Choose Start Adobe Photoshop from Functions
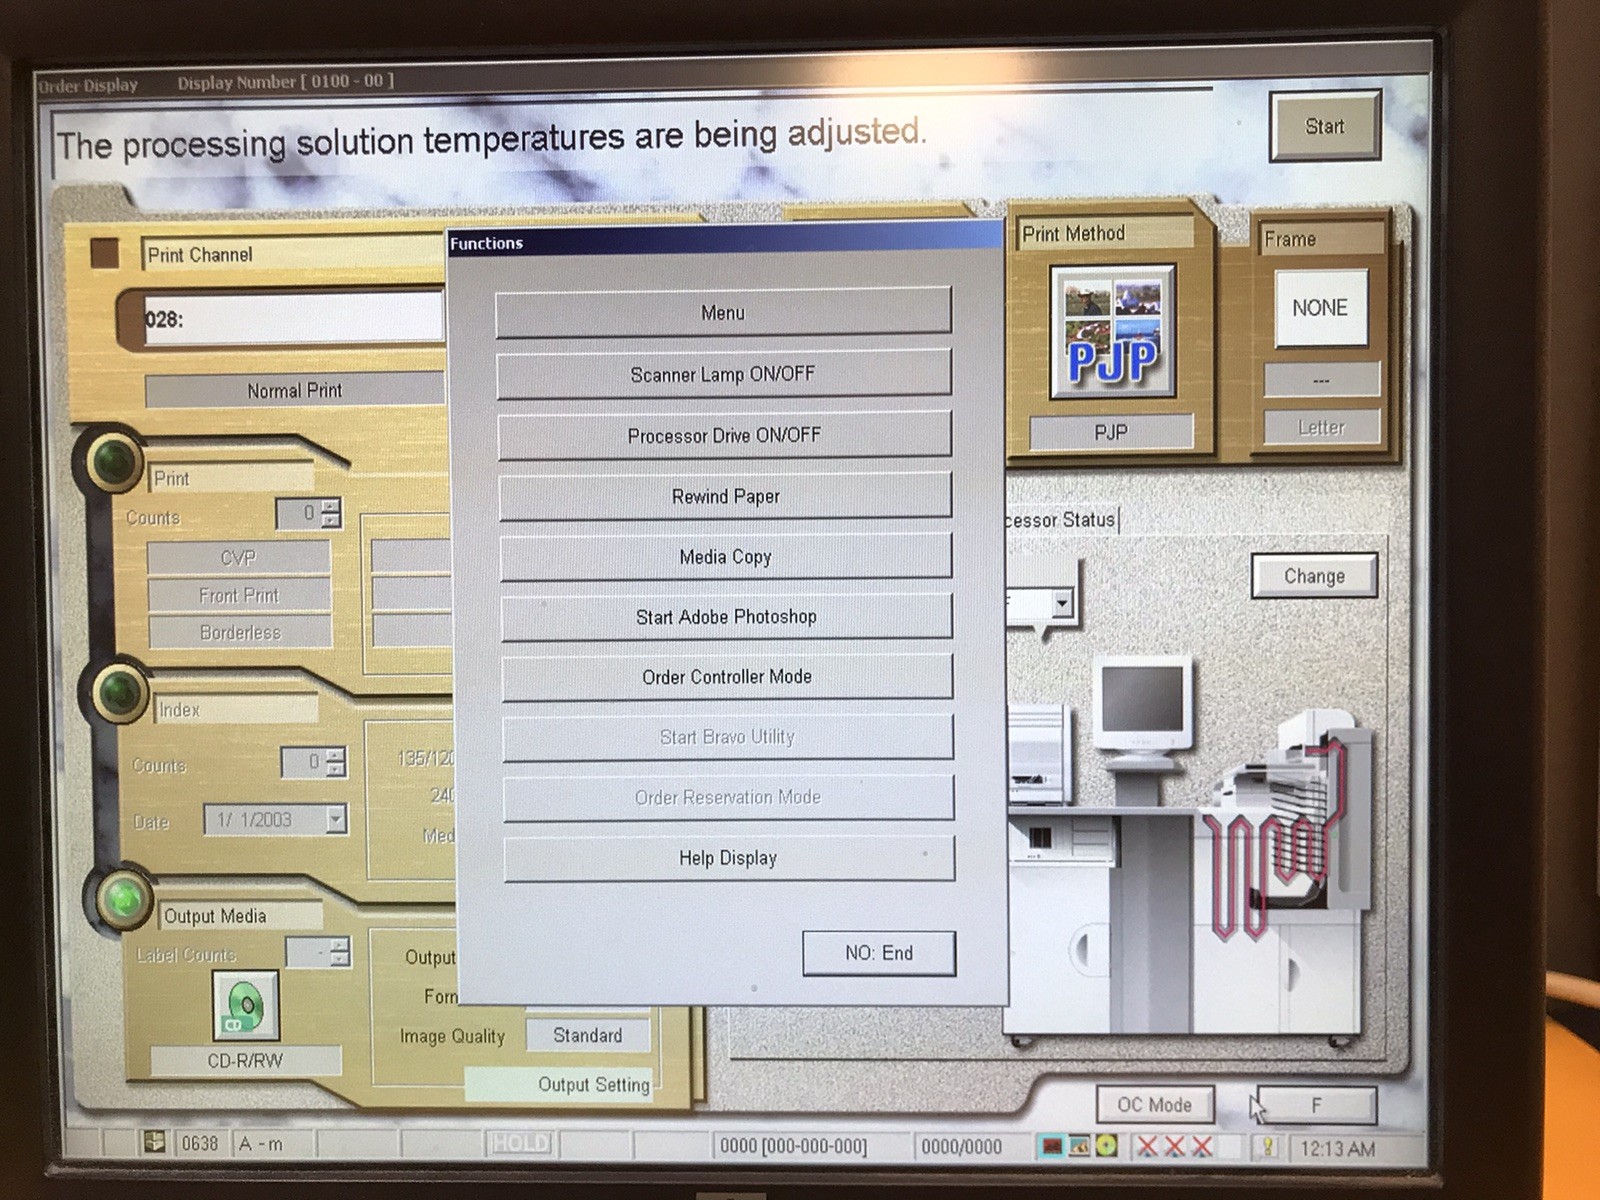Screen dimensions: 1600x1200 726,617
